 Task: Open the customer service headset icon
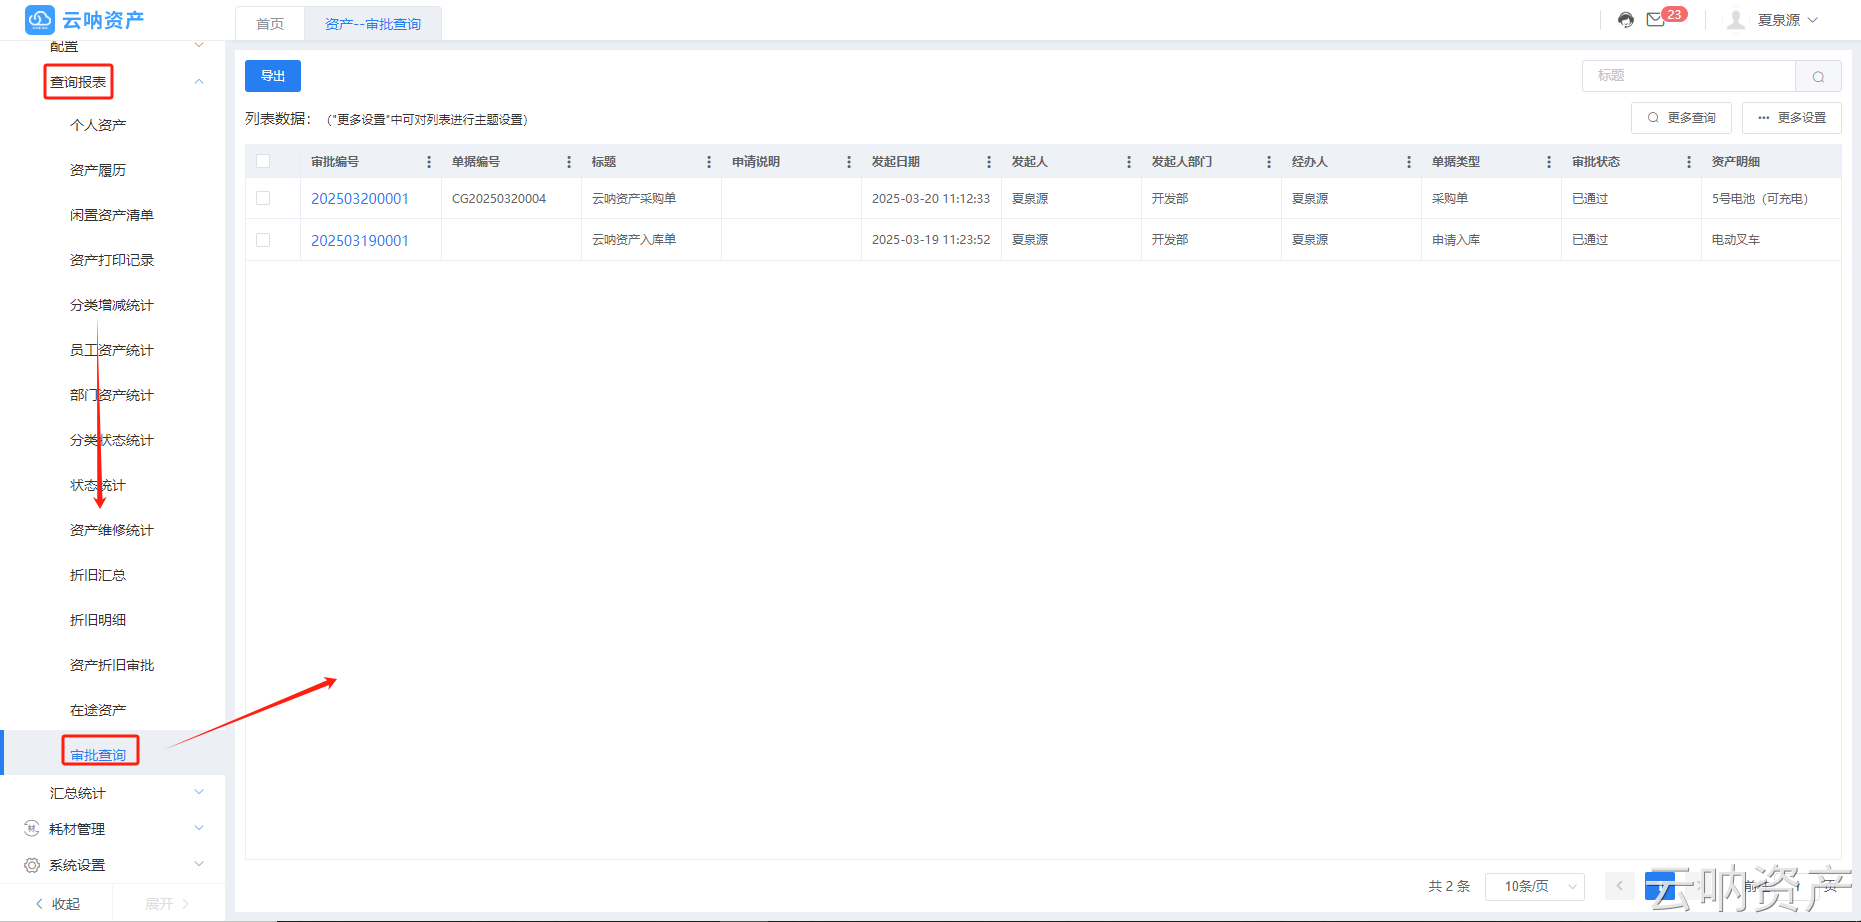[x=1626, y=20]
